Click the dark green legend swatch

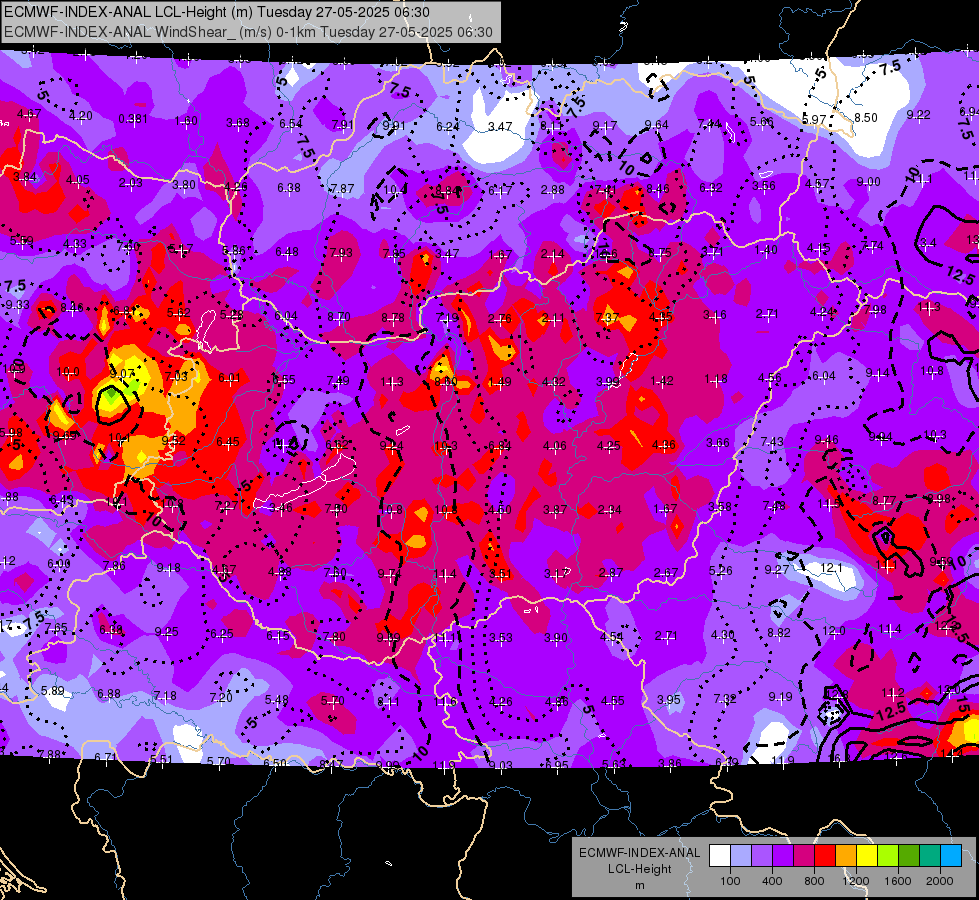click(909, 856)
